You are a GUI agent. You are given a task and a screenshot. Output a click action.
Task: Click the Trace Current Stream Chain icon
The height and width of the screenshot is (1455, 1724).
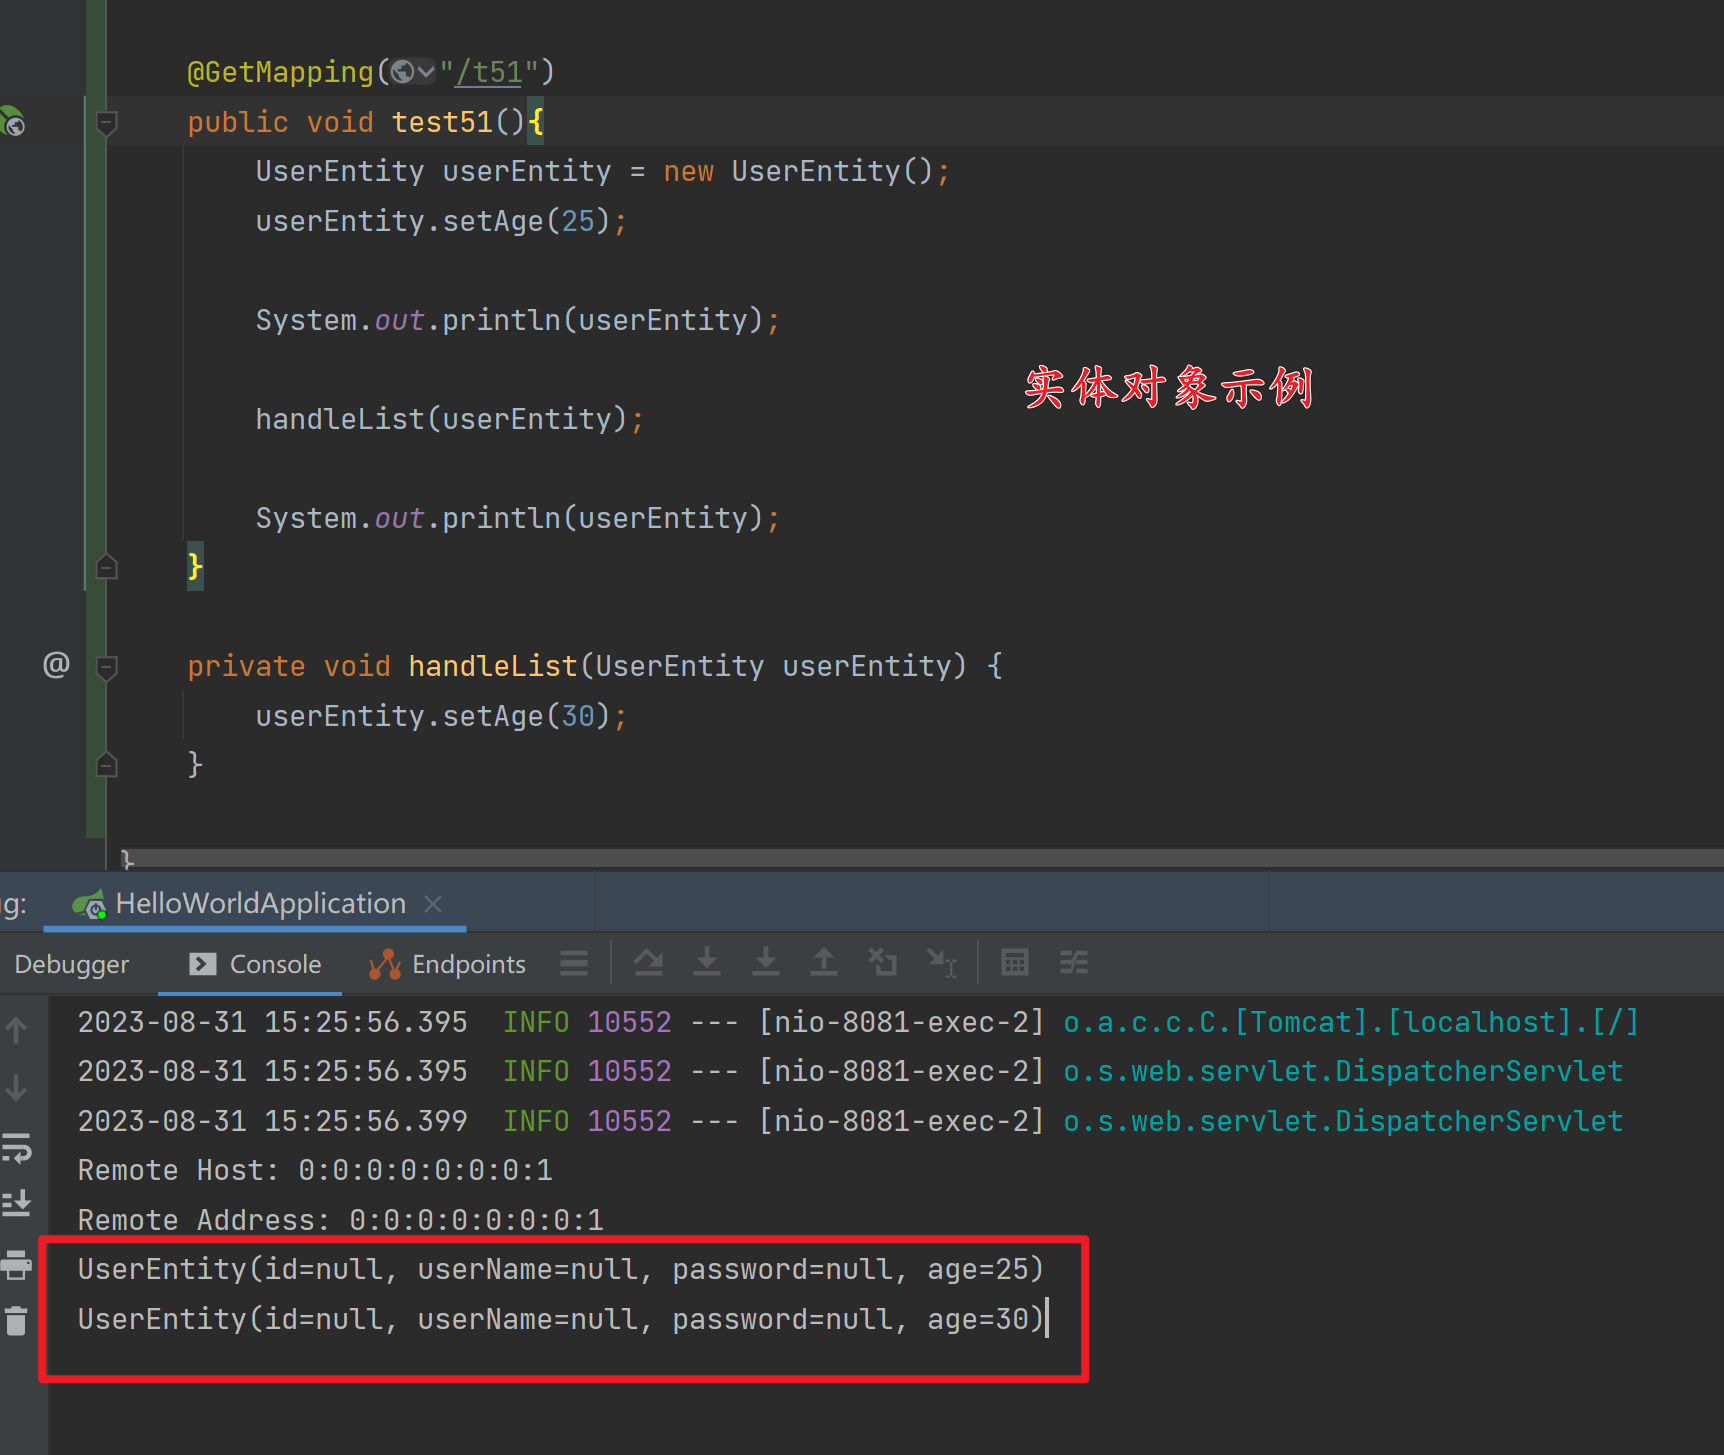pyautogui.click(x=1073, y=962)
